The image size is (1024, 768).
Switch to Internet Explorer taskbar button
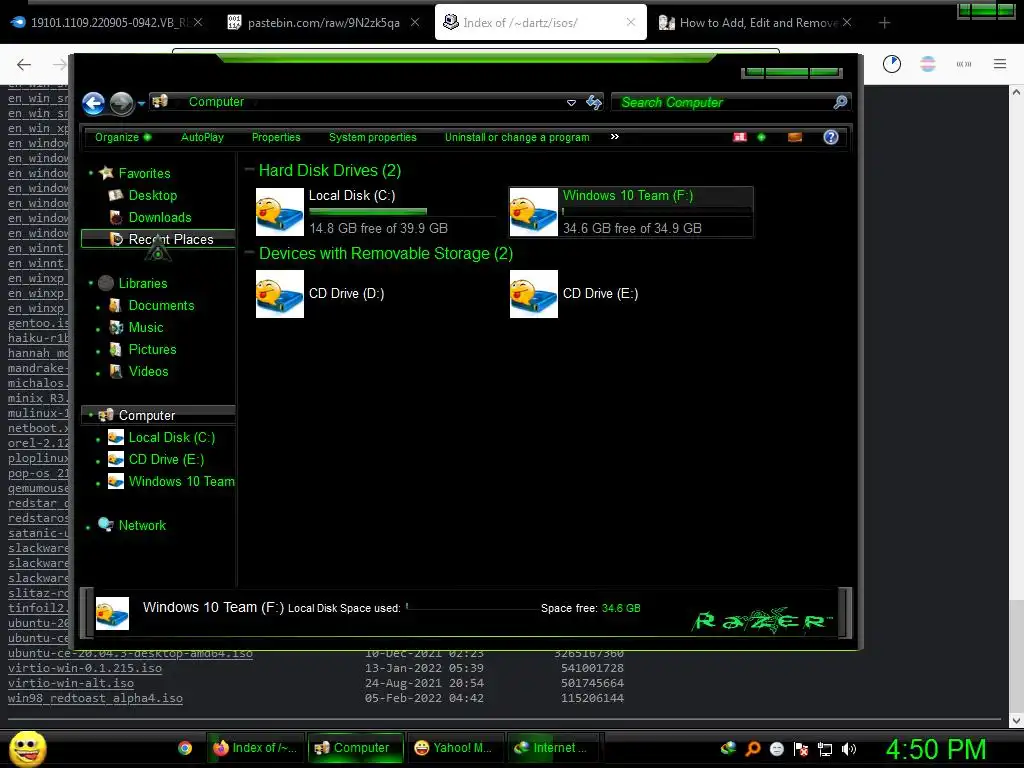click(554, 748)
